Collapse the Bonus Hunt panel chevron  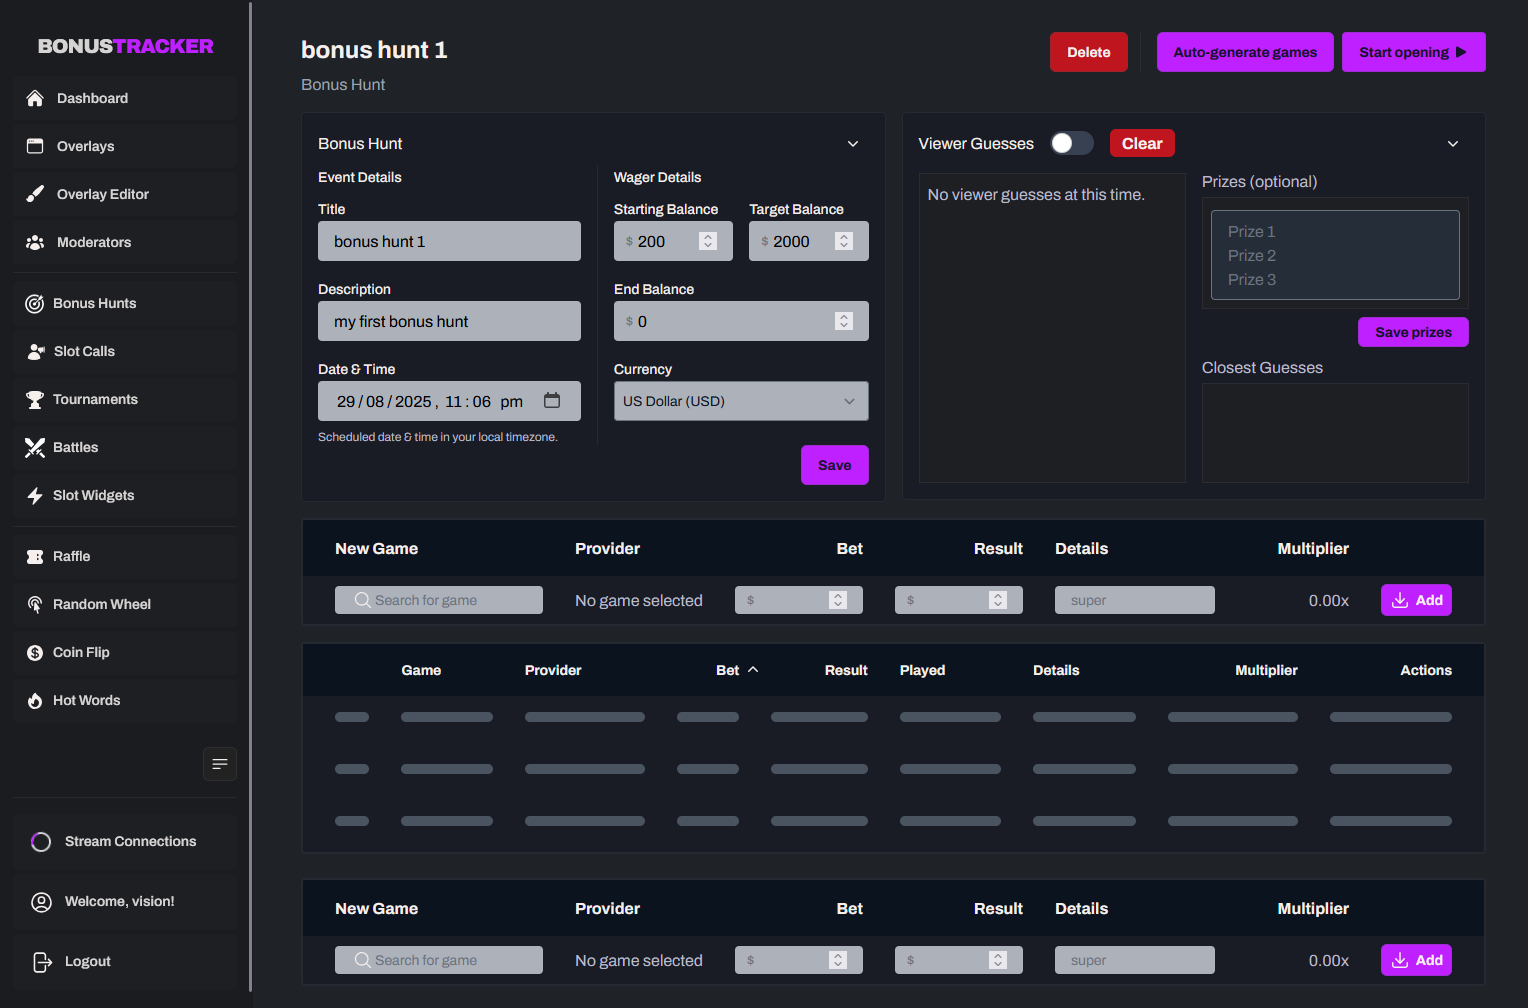(853, 144)
